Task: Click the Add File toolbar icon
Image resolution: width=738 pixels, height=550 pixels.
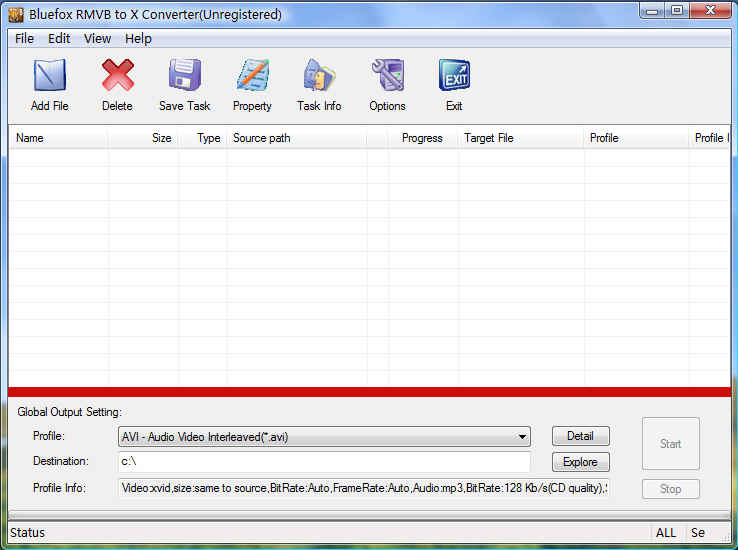Action: point(49,76)
